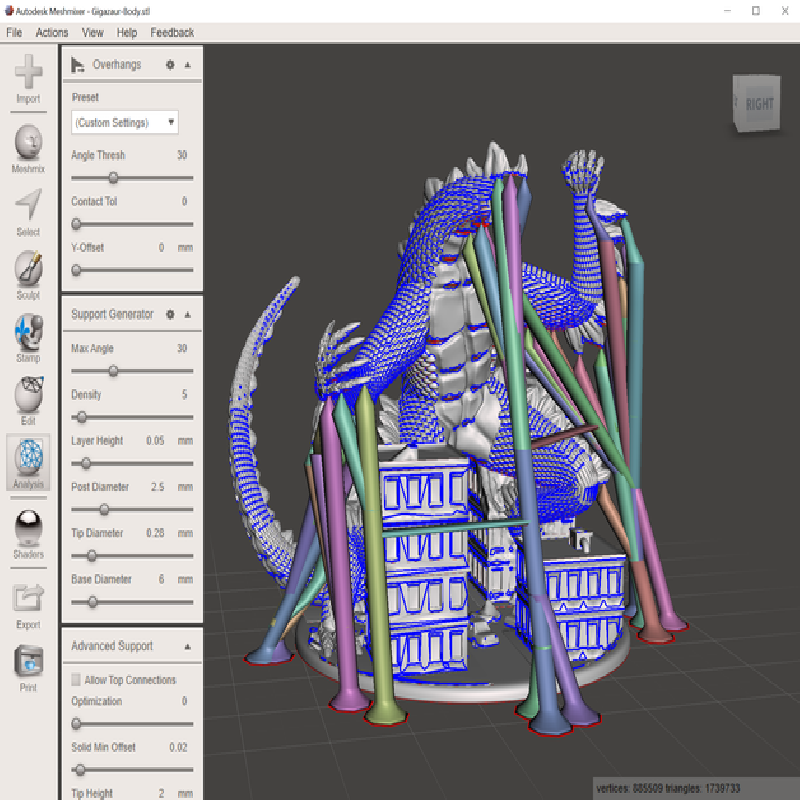Image resolution: width=800 pixels, height=800 pixels.
Task: Click the Solid Min Offset value 0.02
Action: (x=178, y=747)
